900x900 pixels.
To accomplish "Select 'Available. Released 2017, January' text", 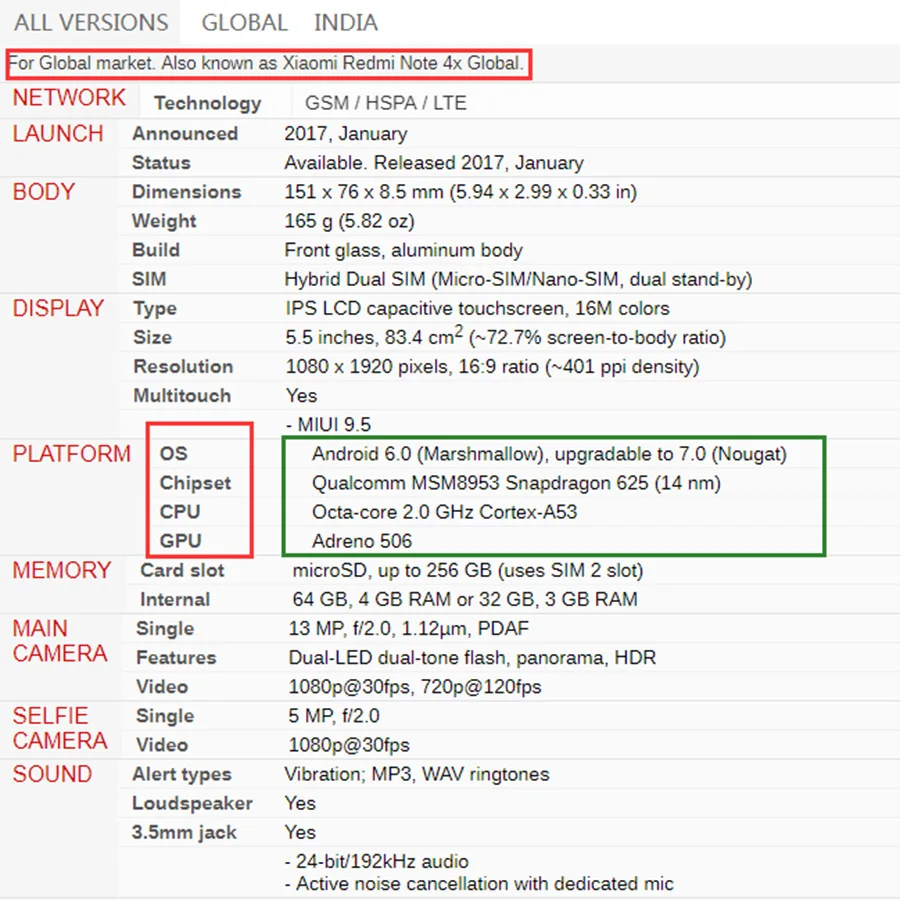I will tap(434, 163).
